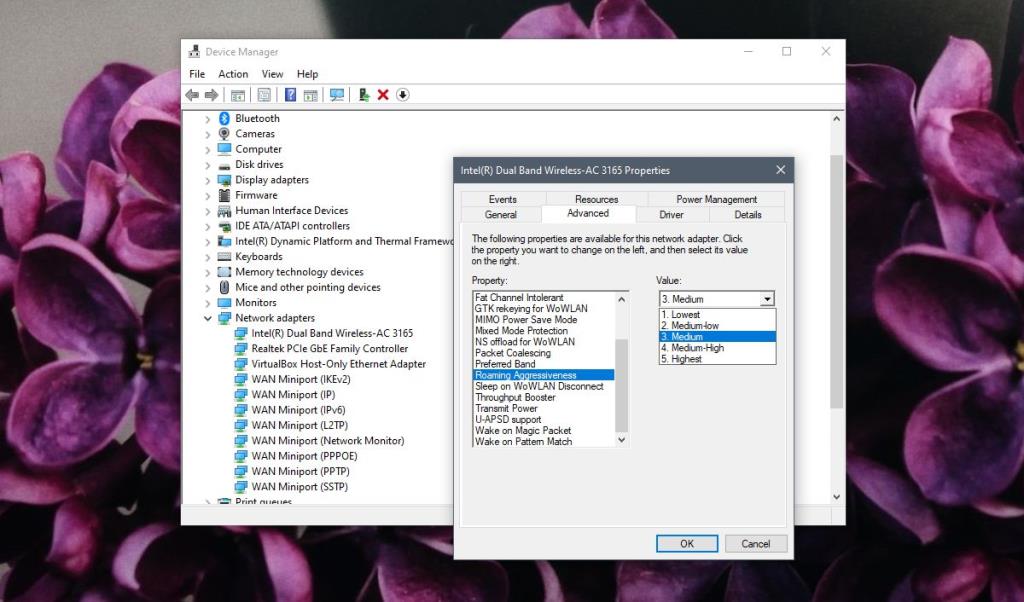
Task: Expand the Bluetooth device category
Action: click(x=208, y=118)
